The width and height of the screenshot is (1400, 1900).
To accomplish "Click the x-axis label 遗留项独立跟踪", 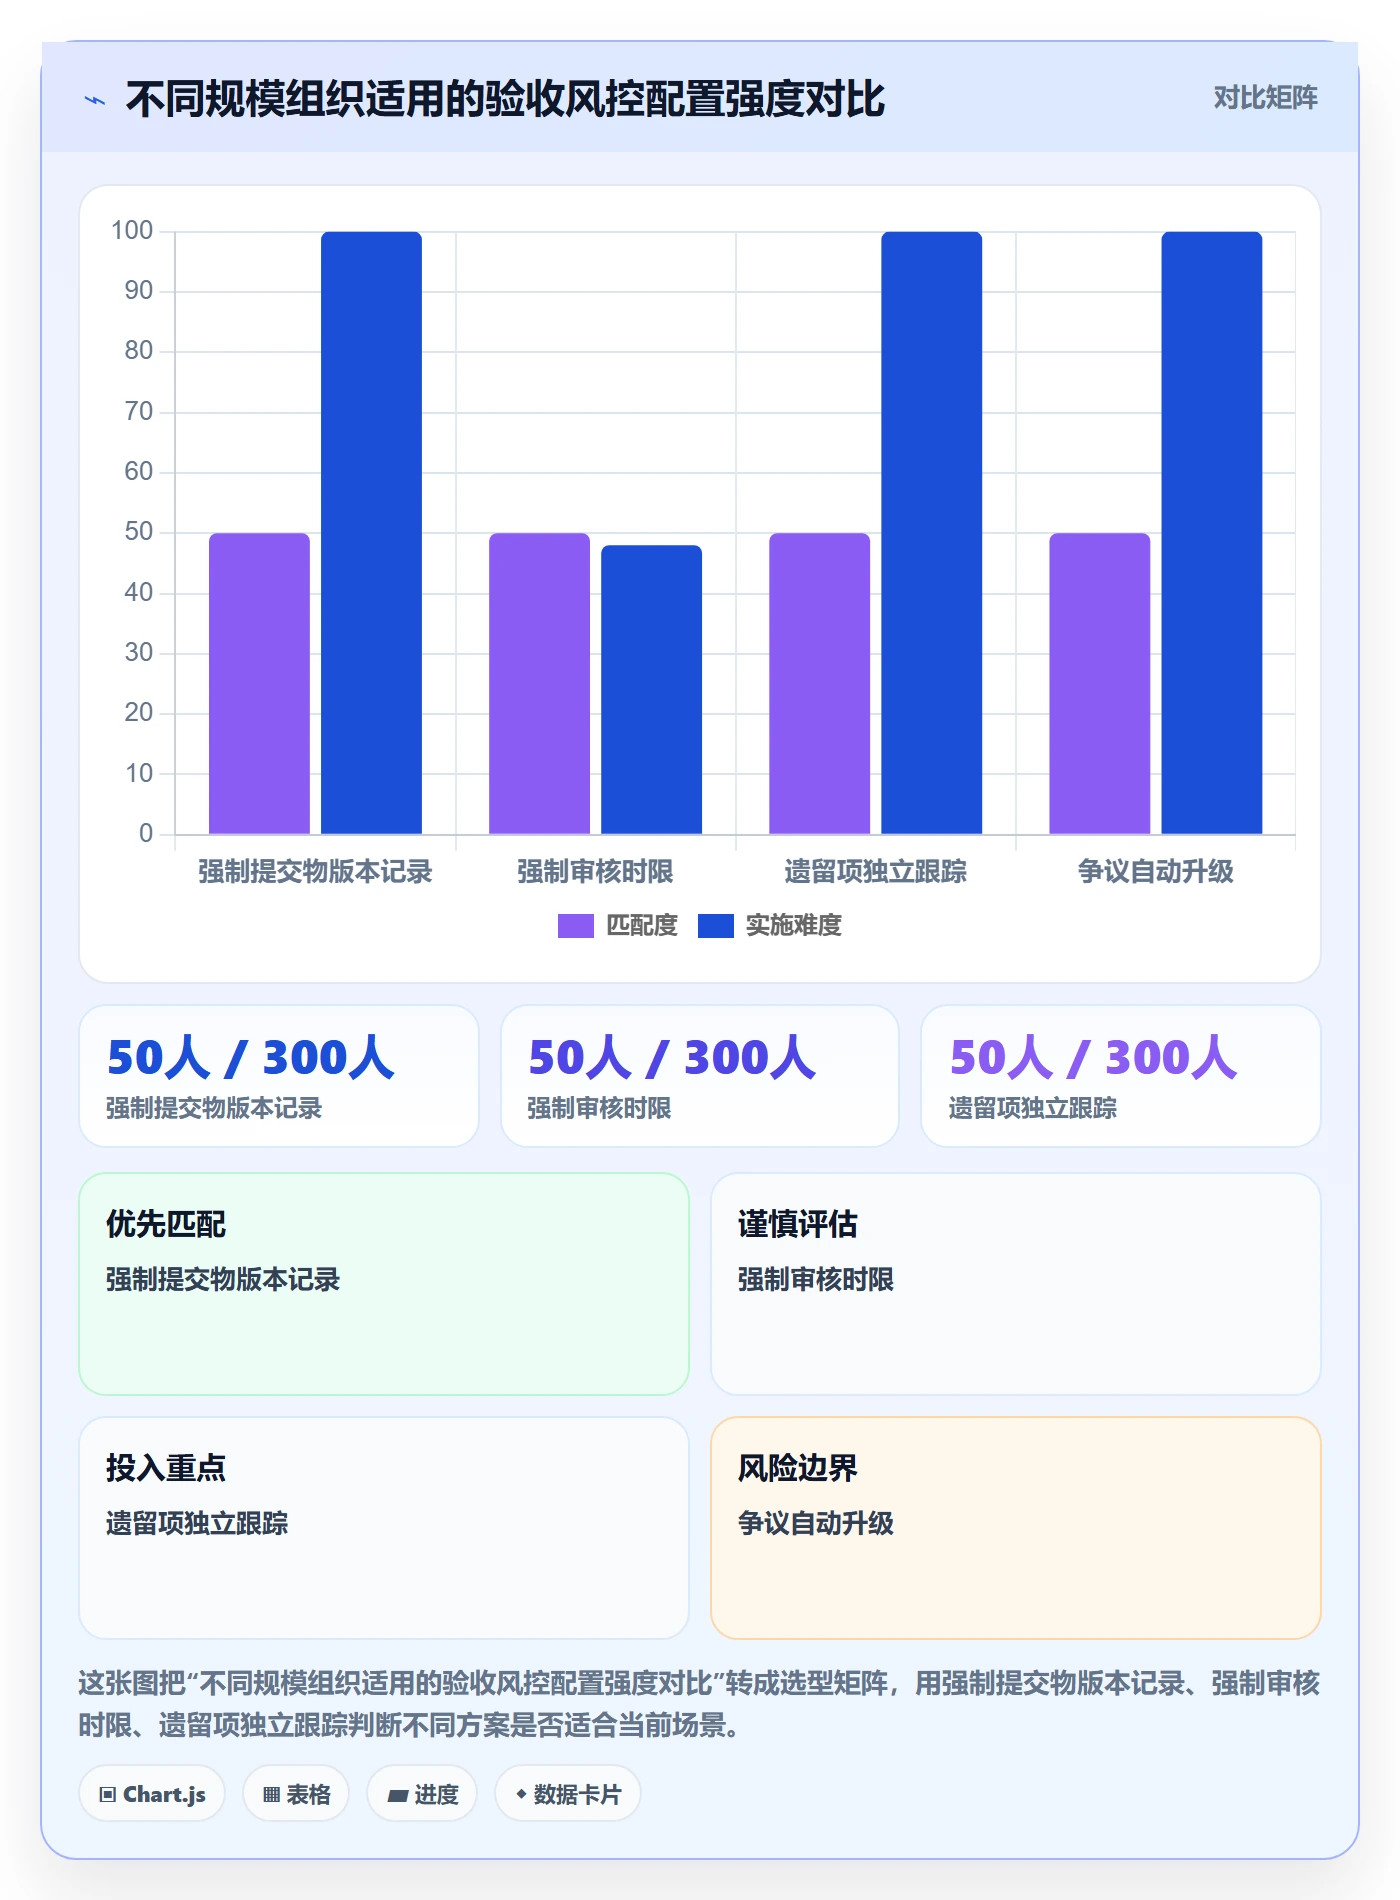I will pyautogui.click(x=875, y=872).
